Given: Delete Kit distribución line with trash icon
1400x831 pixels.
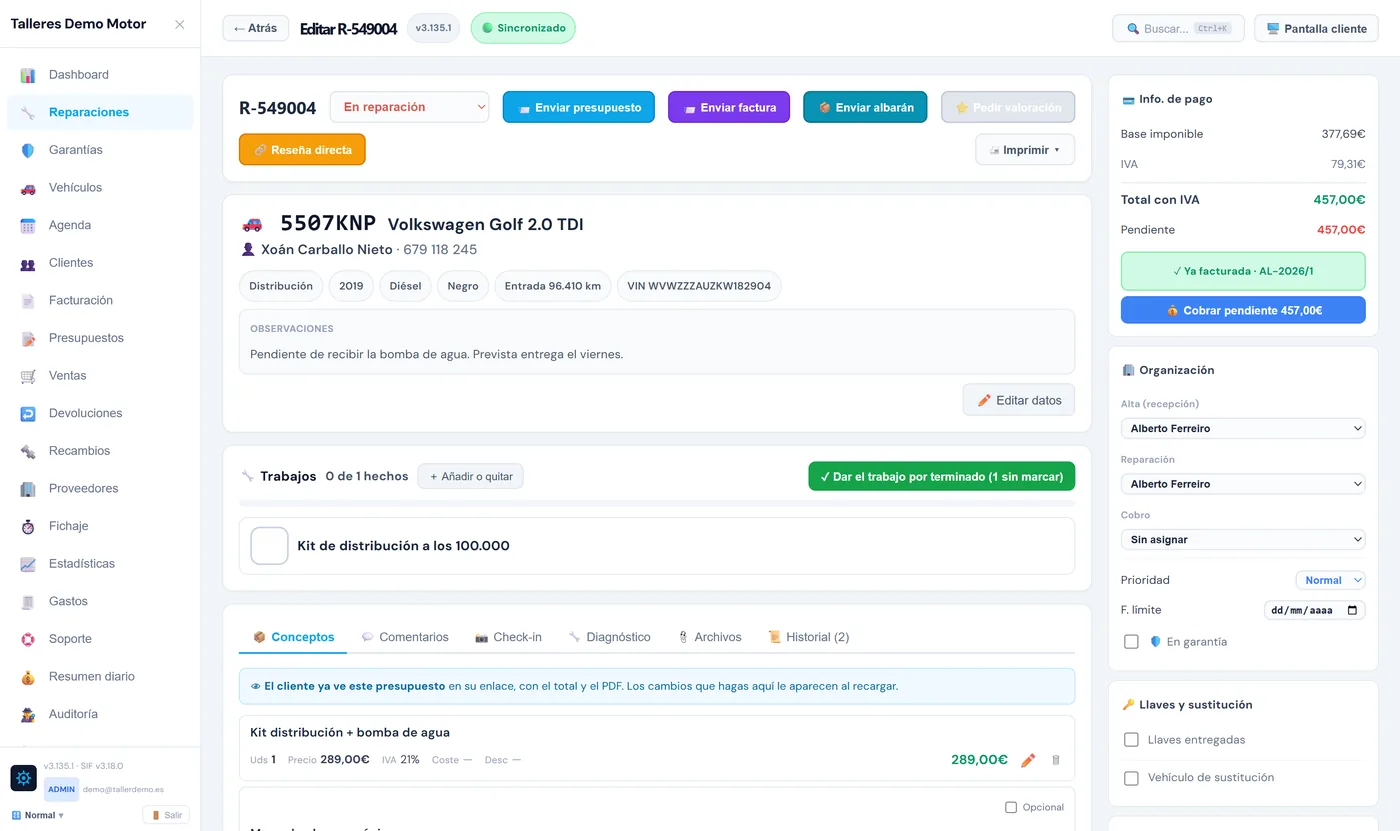Looking at the screenshot, I should [x=1056, y=760].
